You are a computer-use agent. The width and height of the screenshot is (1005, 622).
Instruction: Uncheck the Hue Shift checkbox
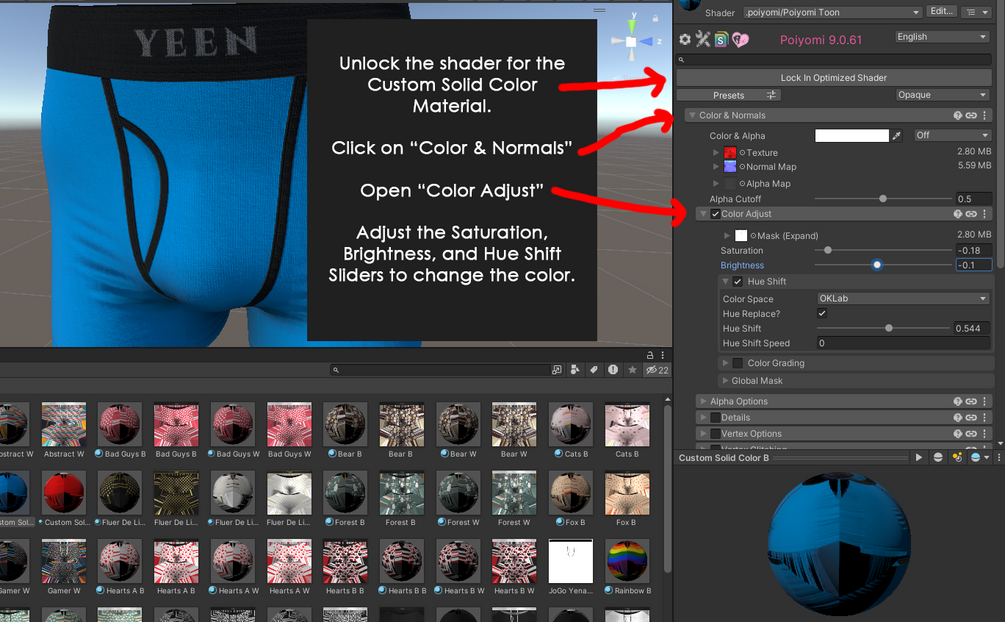pos(738,282)
